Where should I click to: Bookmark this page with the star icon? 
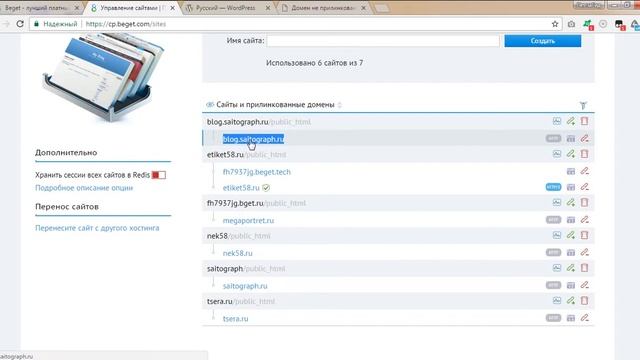coord(555,24)
